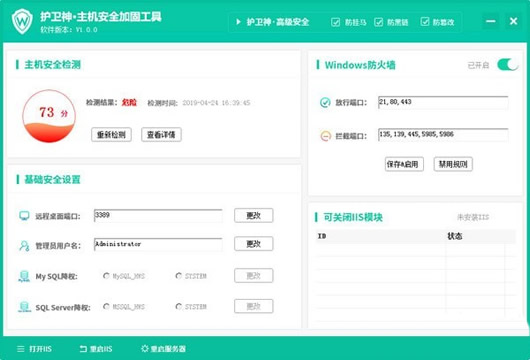Screen dimensions: 530x360
Task: Click the 73分 score gauge
Action: [49, 116]
